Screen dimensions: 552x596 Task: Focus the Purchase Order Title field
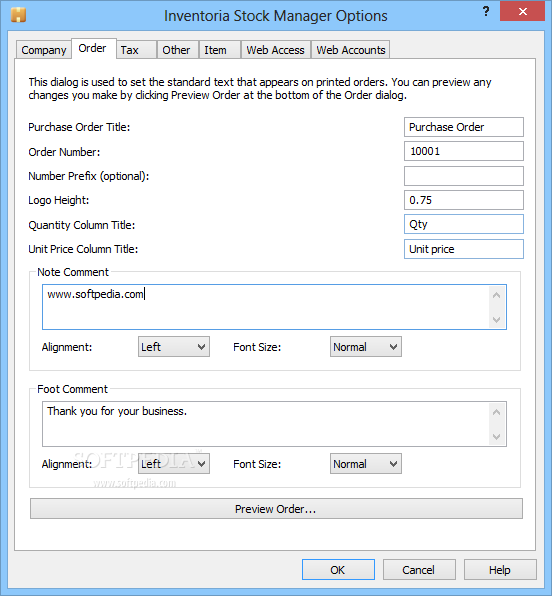(x=464, y=127)
